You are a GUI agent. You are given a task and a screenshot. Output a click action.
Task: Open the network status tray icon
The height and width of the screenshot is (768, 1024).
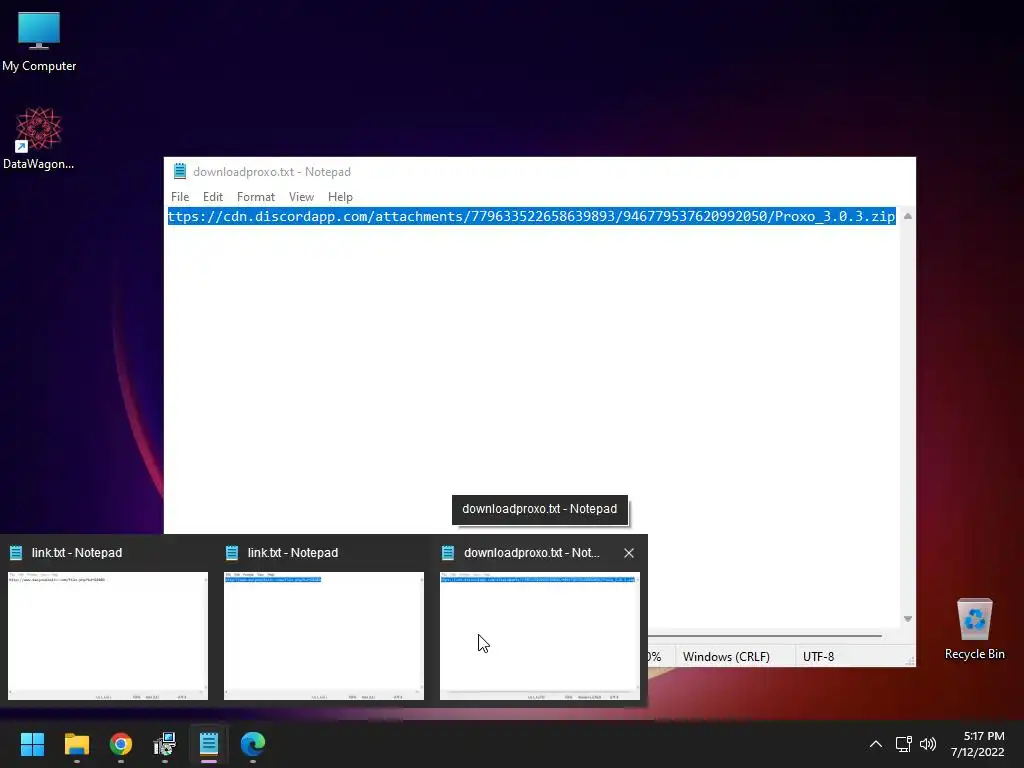tap(903, 744)
